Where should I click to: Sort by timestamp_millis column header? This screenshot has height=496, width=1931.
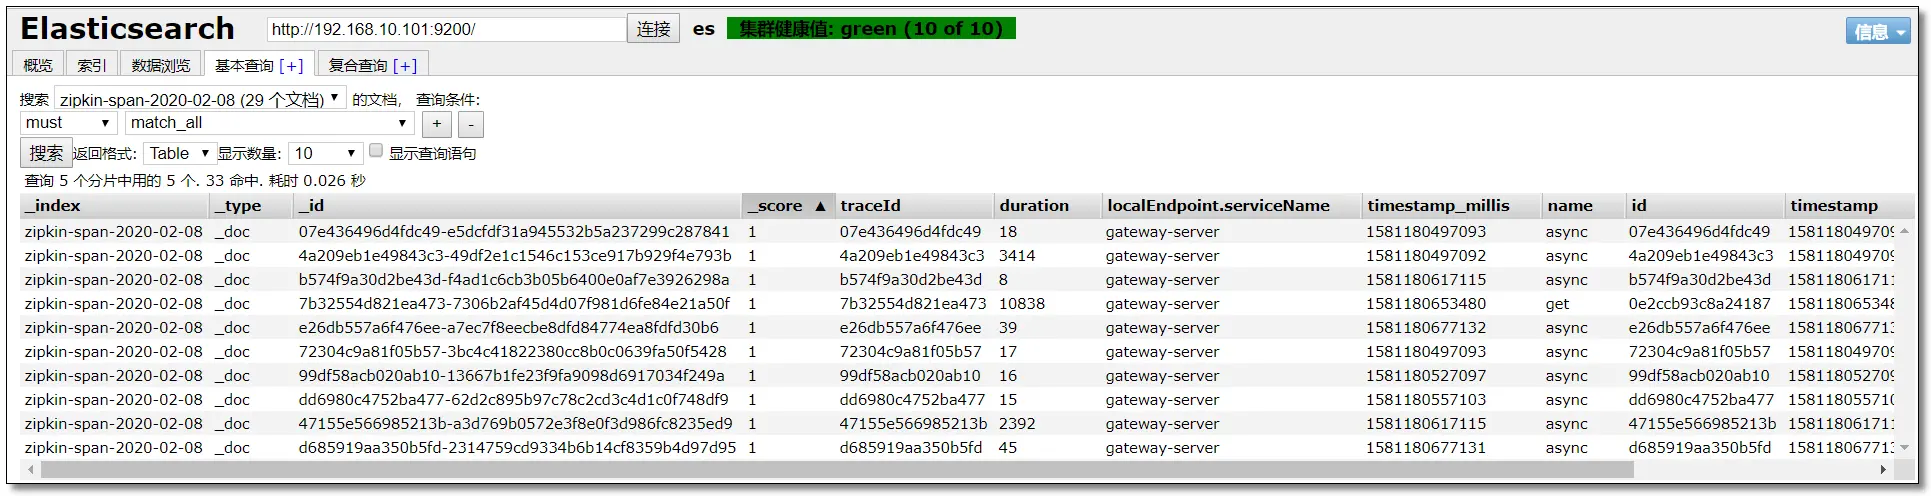tap(1452, 205)
